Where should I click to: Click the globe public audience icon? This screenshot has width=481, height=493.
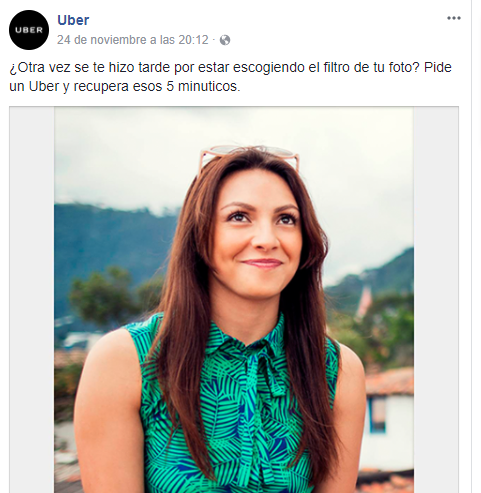pyautogui.click(x=225, y=40)
